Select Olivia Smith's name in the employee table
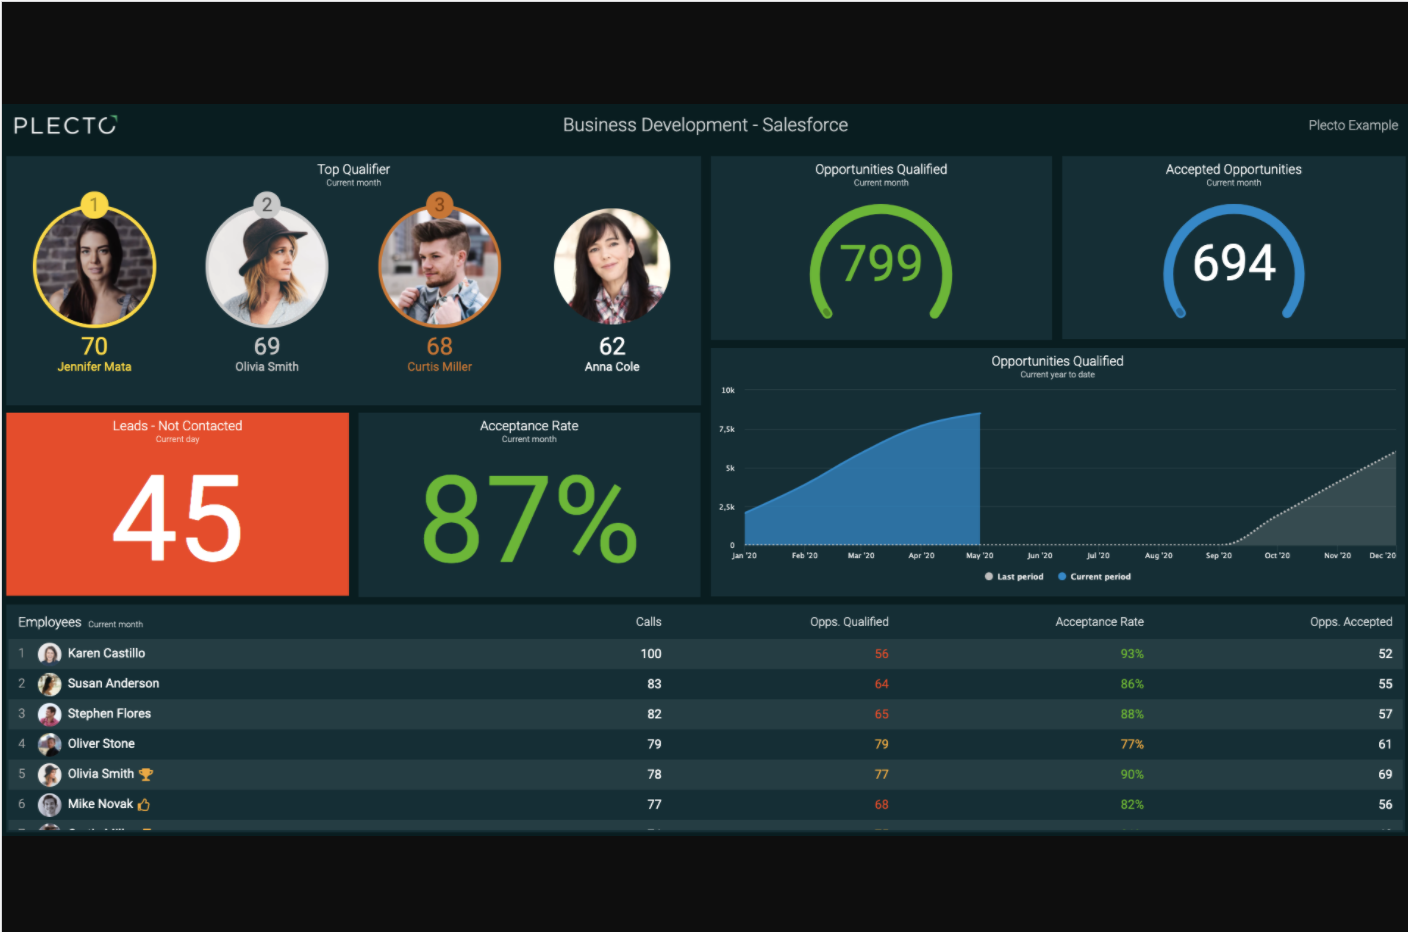Image resolution: width=1408 pixels, height=932 pixels. click(100, 773)
